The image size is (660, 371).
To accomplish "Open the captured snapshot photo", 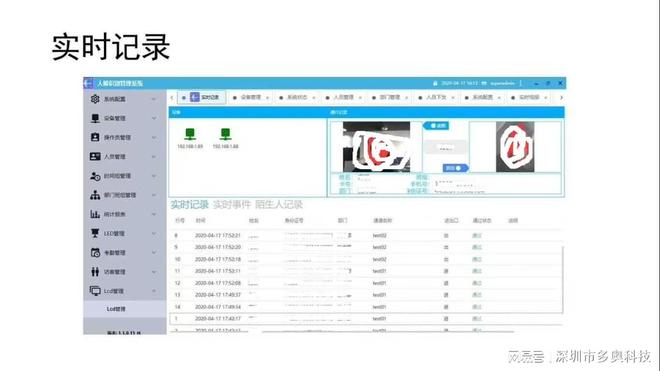I will pyautogui.click(x=376, y=147).
